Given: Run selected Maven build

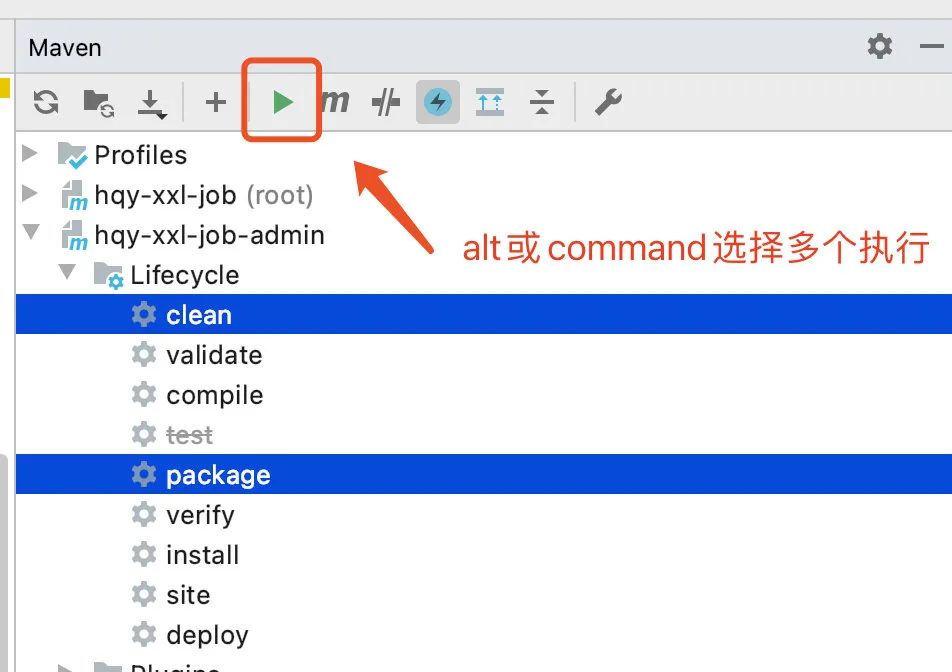Looking at the screenshot, I should [x=282, y=102].
